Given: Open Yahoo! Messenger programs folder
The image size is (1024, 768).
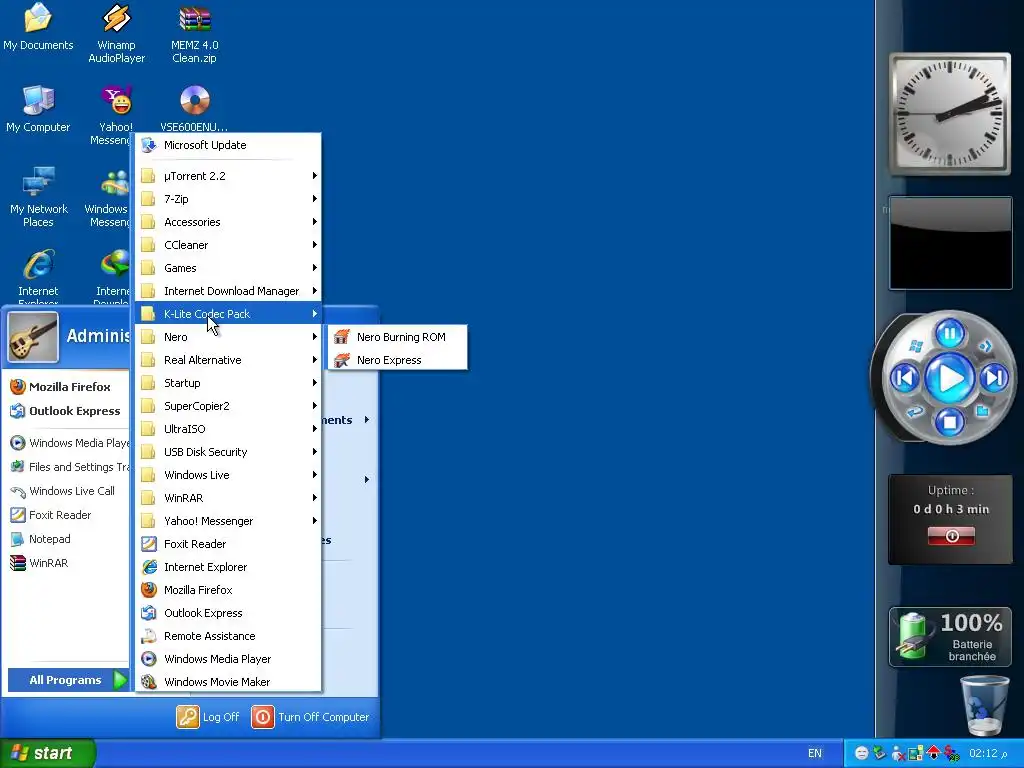Looking at the screenshot, I should (x=229, y=521).
